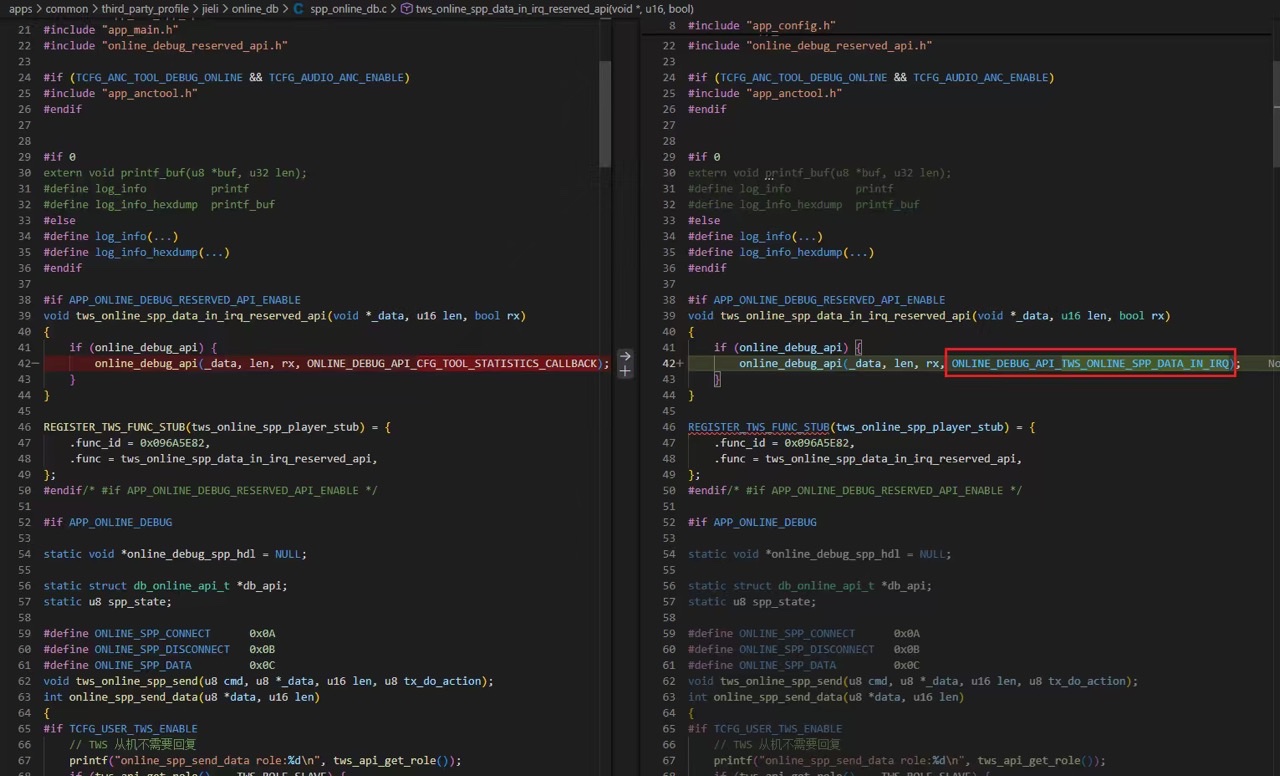Click "static u8 spp_state;" in left pane
1280x776 pixels.
107,601
